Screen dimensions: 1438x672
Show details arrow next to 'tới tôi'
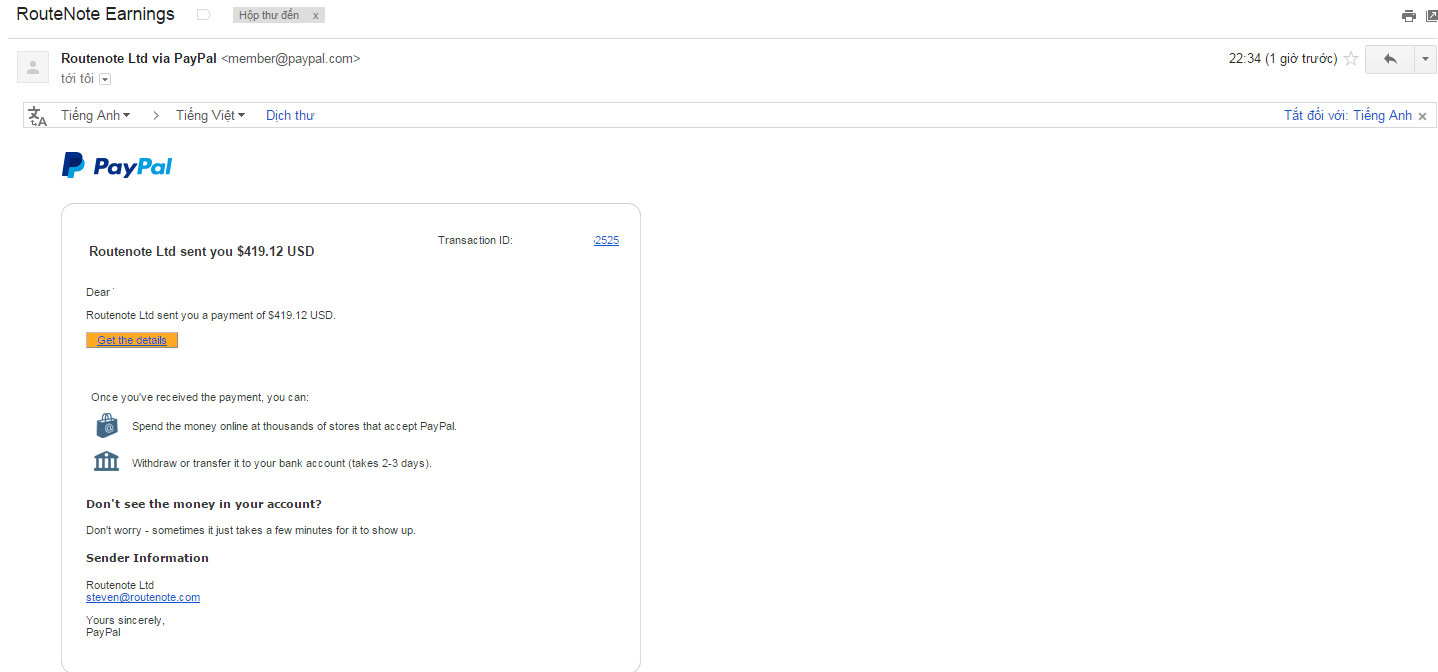(x=105, y=79)
